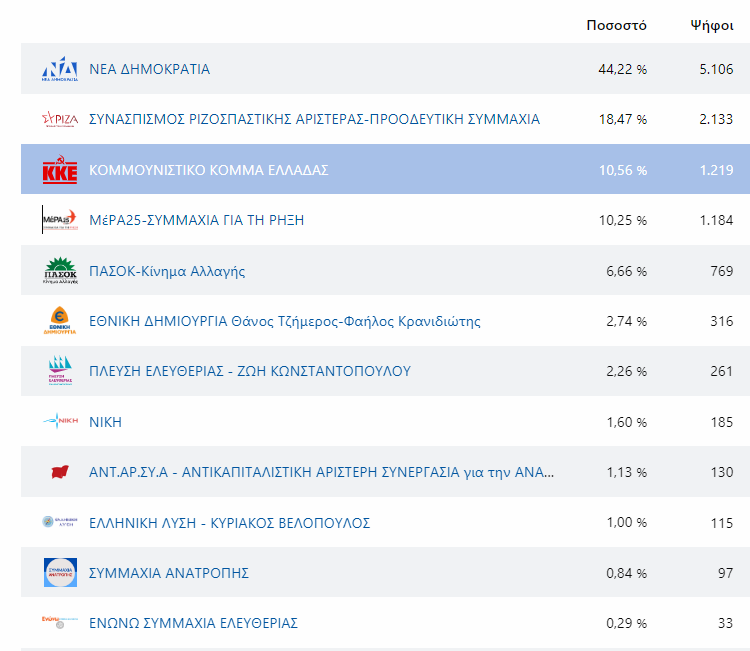Open the ΠΑΣΟΚ-Κίνημα Αλλαγής link
The image size is (750, 651).
[167, 271]
